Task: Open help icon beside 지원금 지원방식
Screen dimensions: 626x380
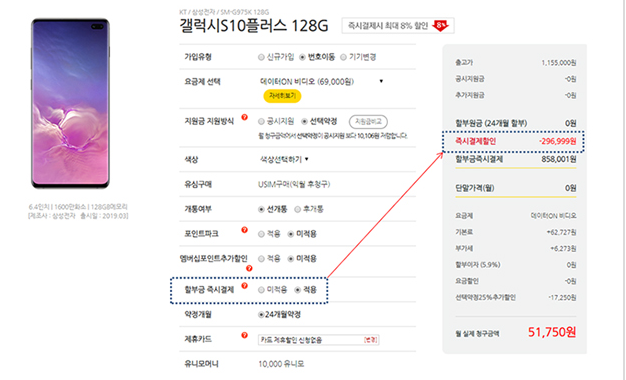Action: pos(244,117)
